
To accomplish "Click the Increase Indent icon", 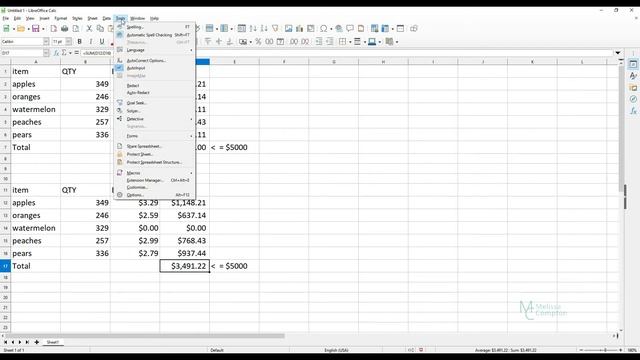I will click(x=319, y=42).
